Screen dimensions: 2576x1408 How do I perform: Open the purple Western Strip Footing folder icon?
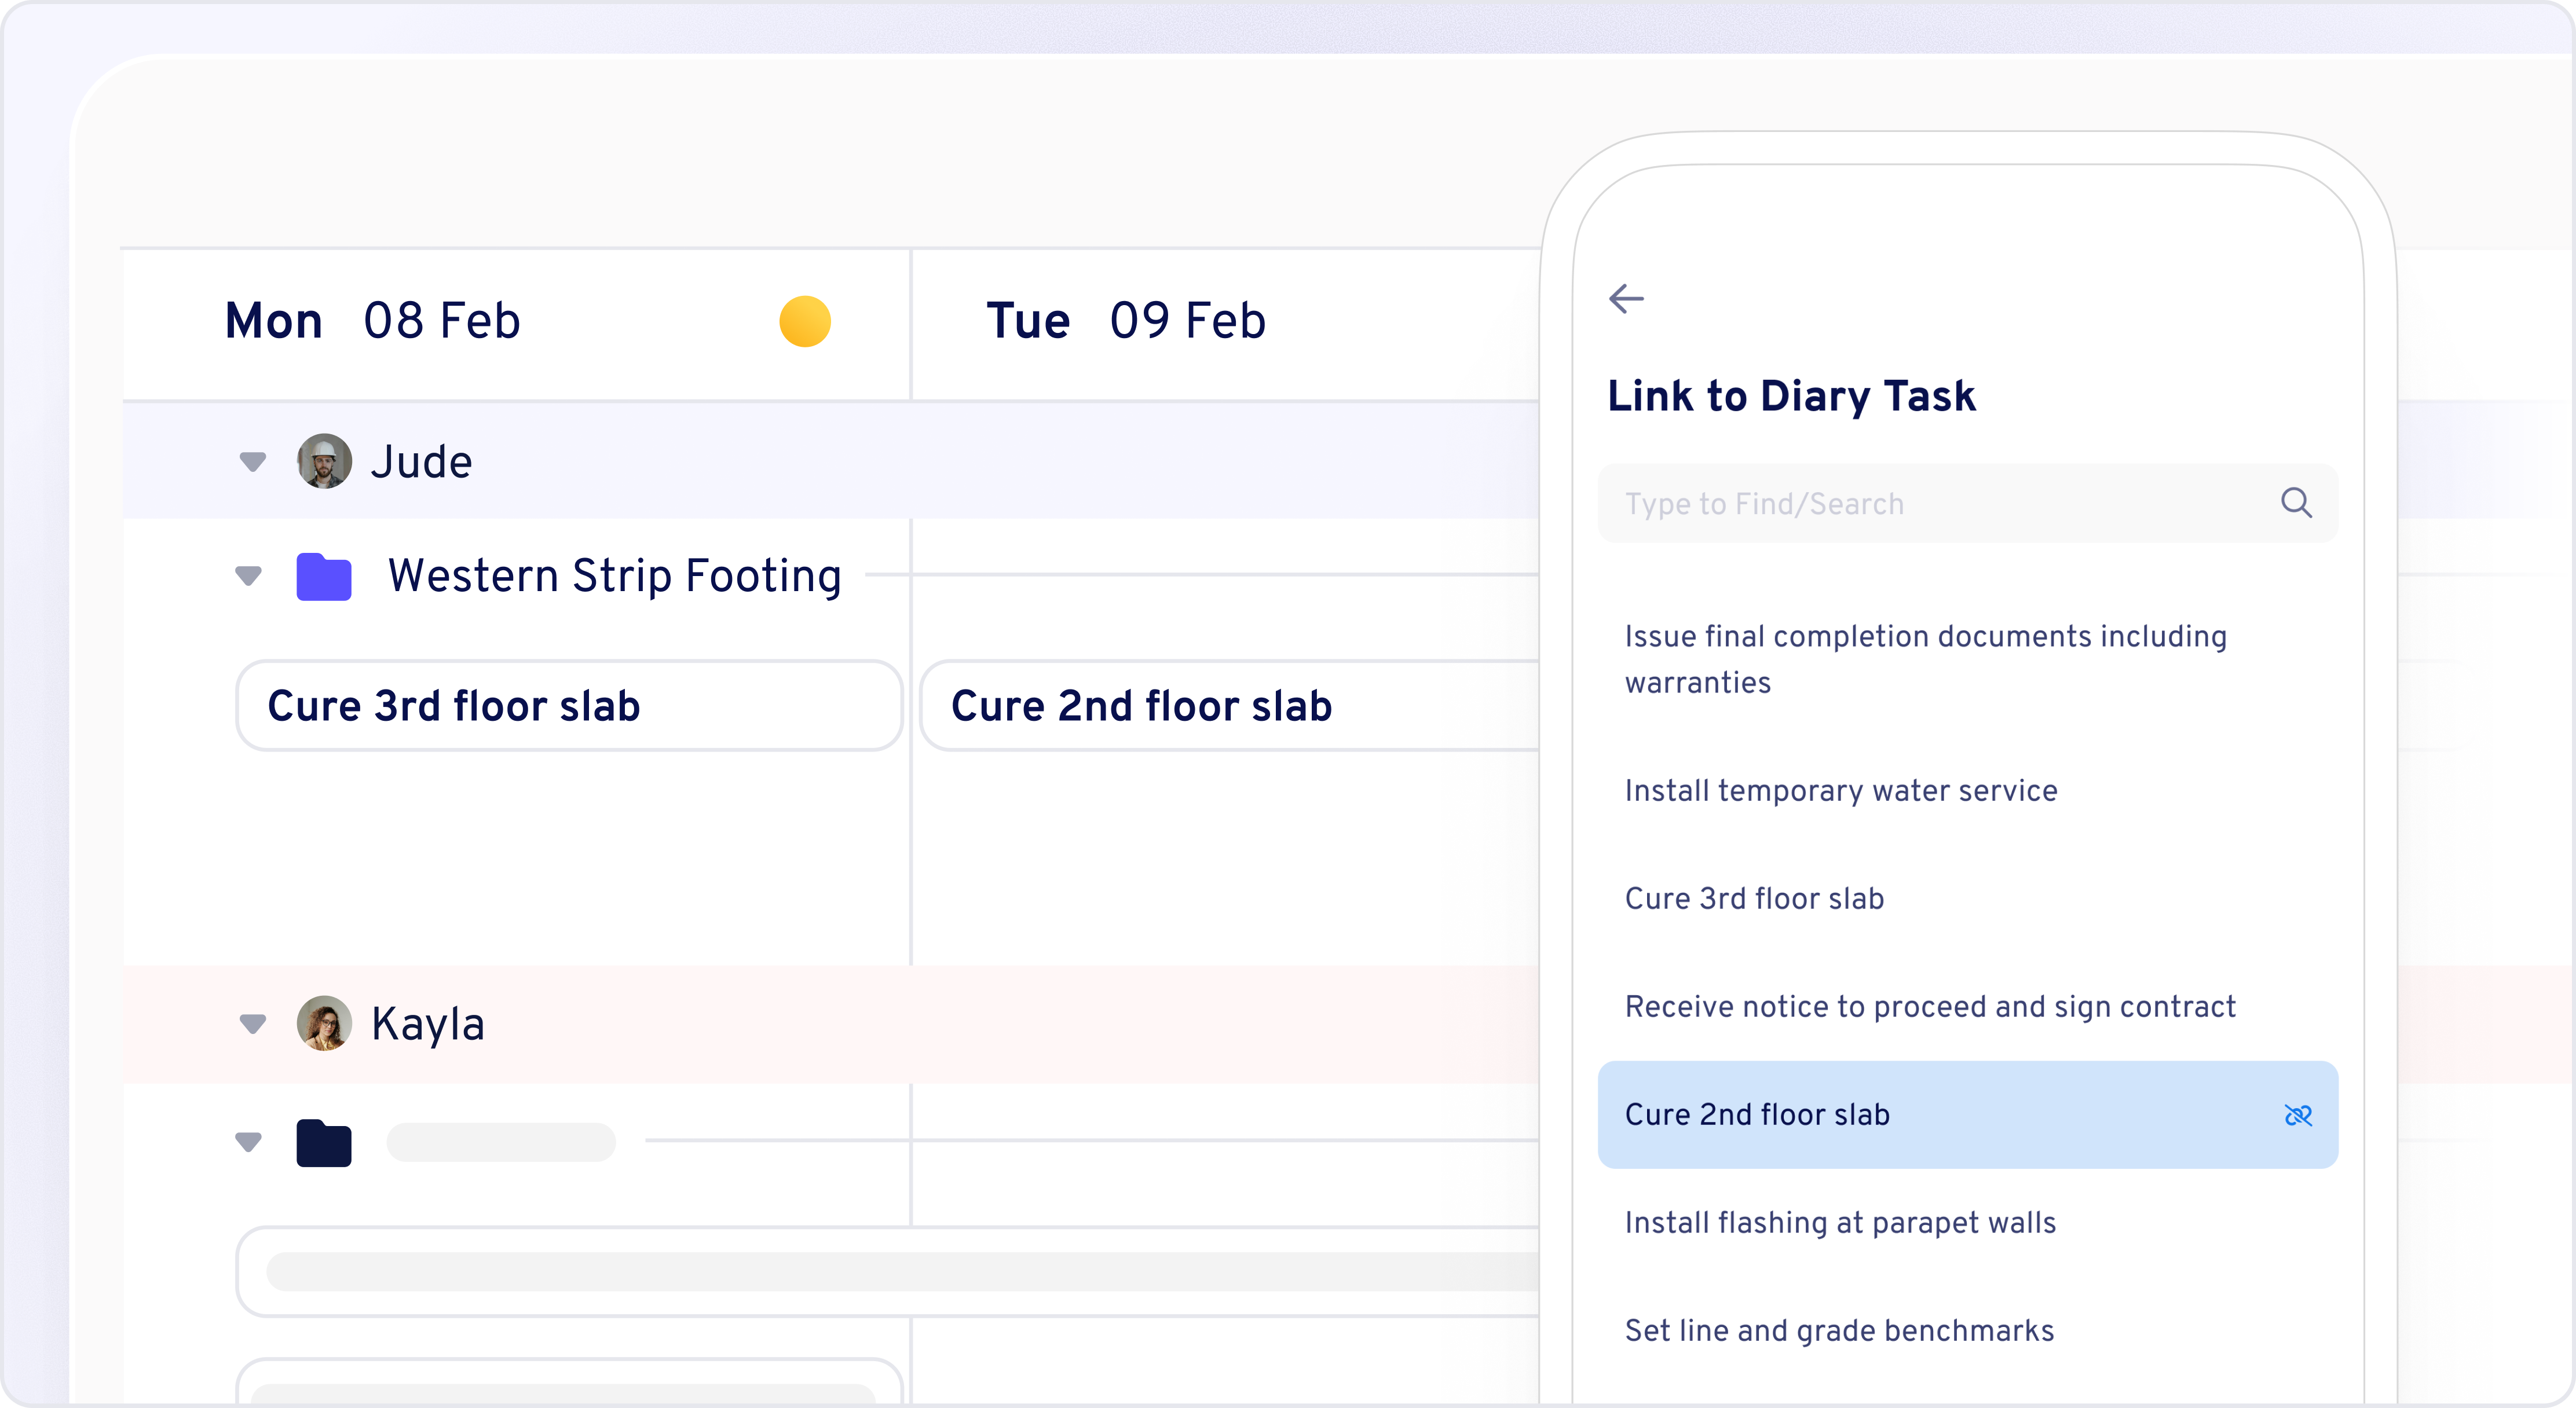(324, 576)
